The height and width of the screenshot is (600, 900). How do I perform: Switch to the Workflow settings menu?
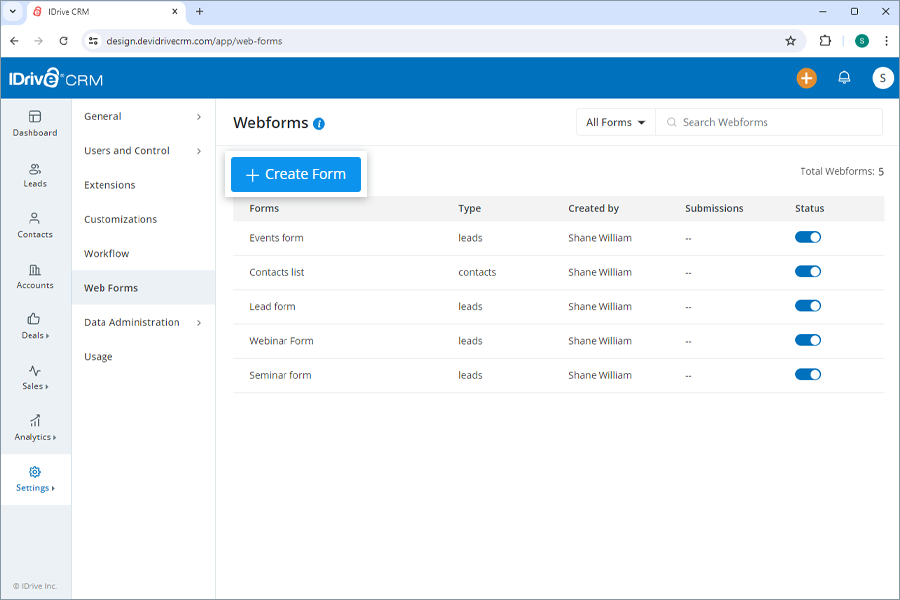pyautogui.click(x=106, y=253)
